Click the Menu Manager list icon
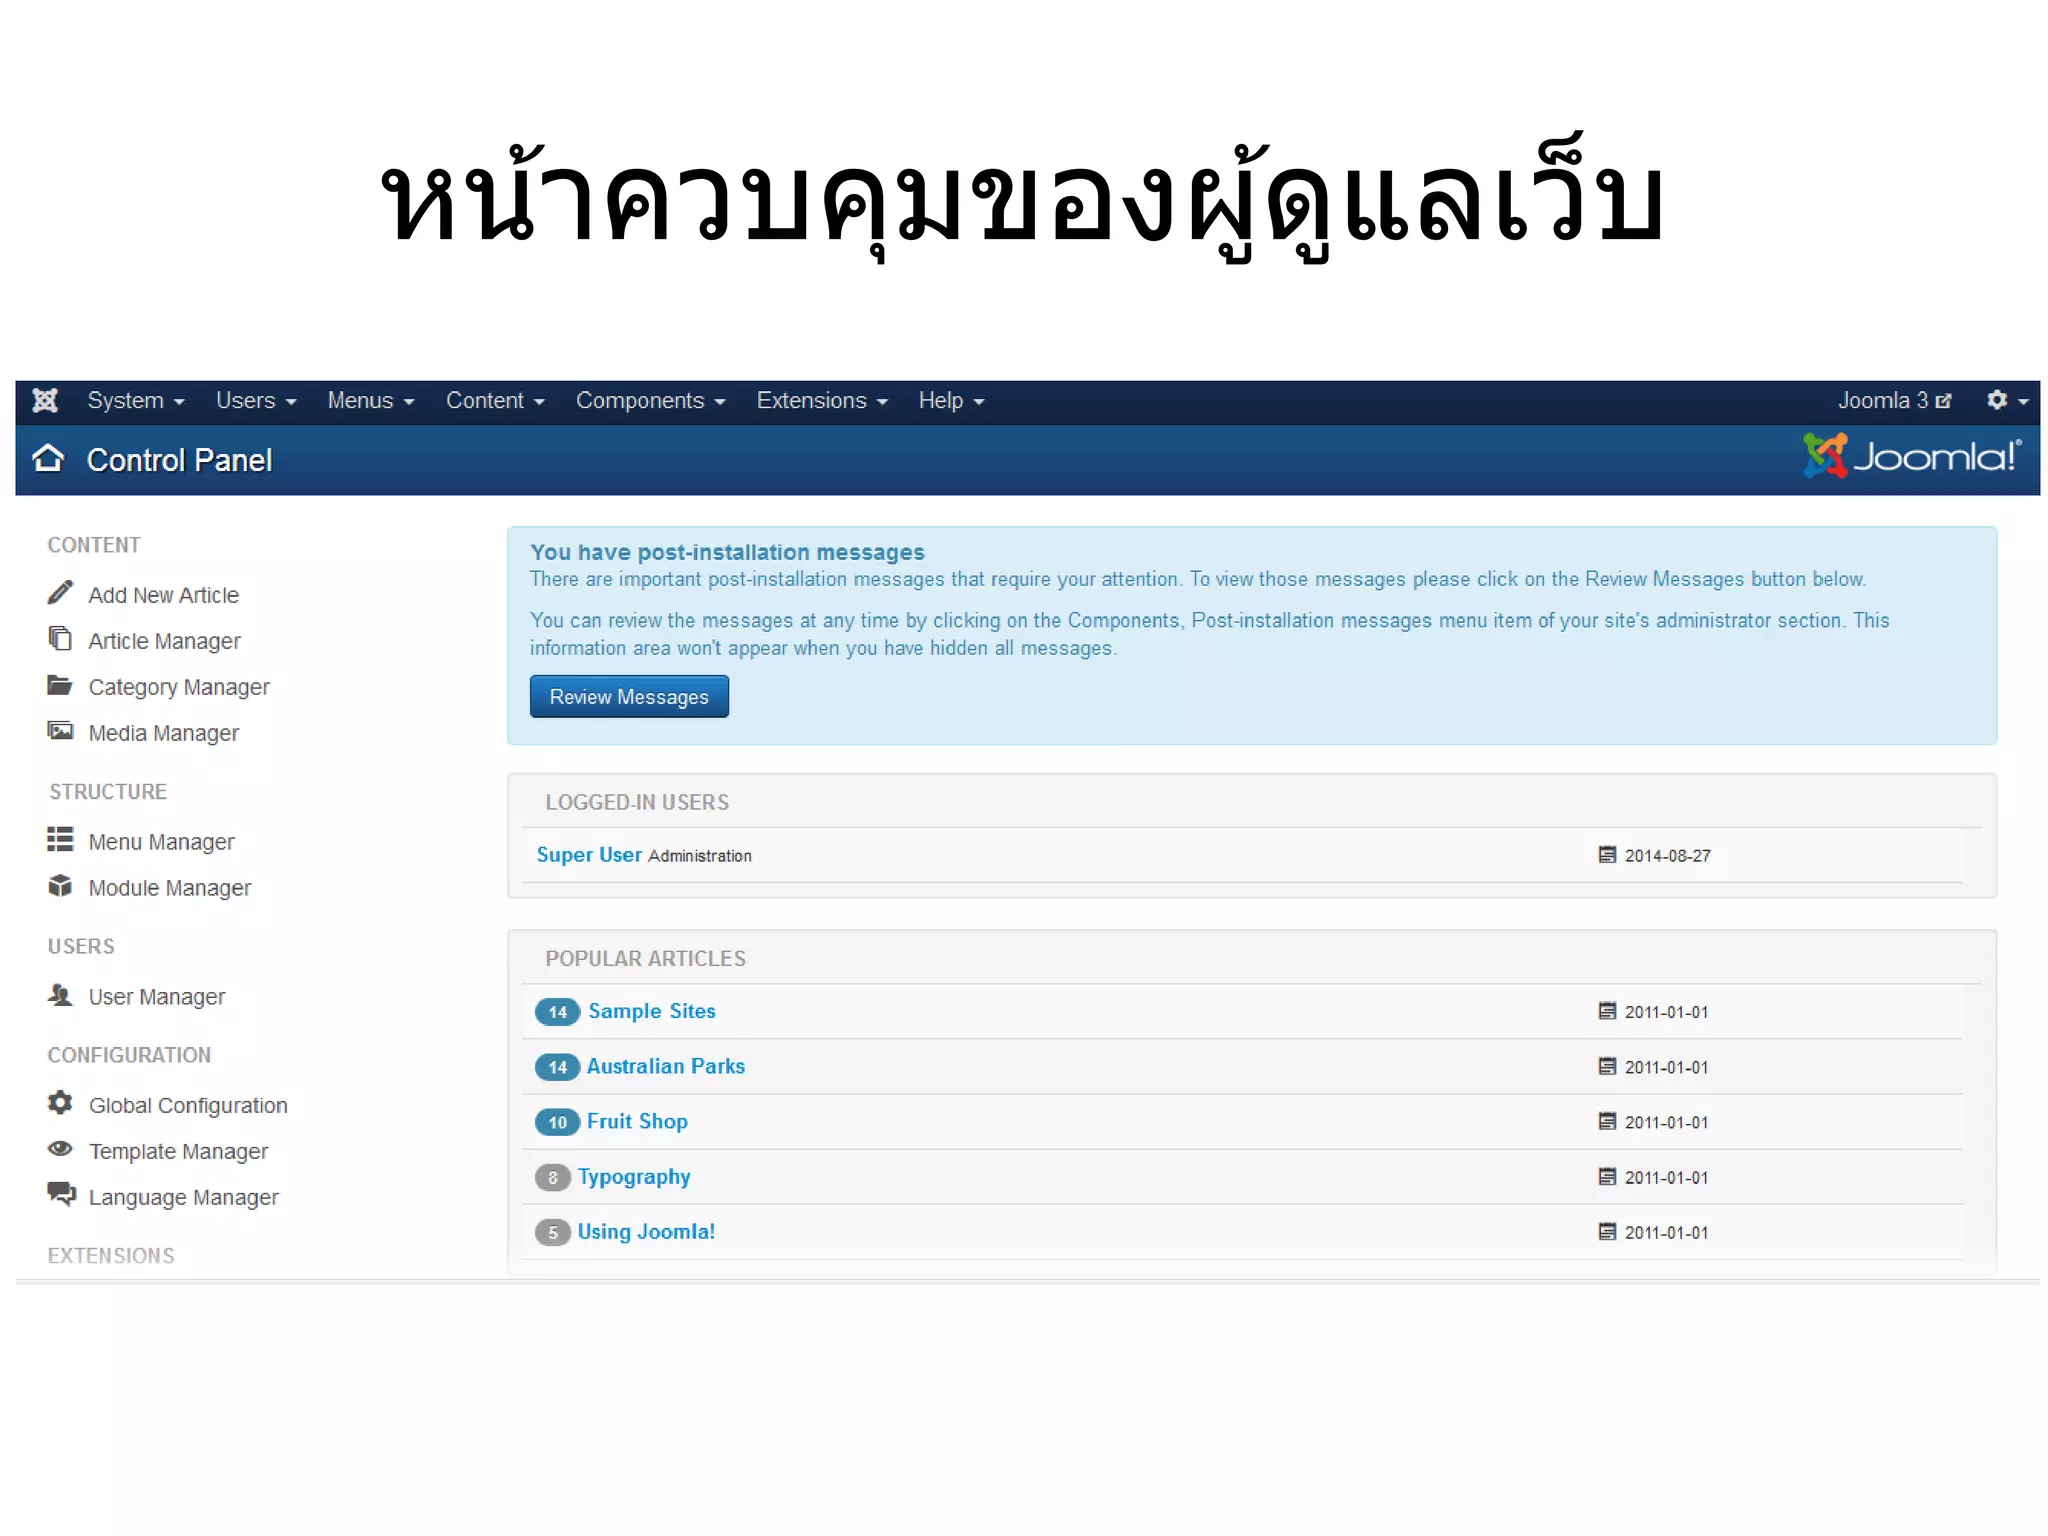2048x1536 pixels. tap(60, 839)
